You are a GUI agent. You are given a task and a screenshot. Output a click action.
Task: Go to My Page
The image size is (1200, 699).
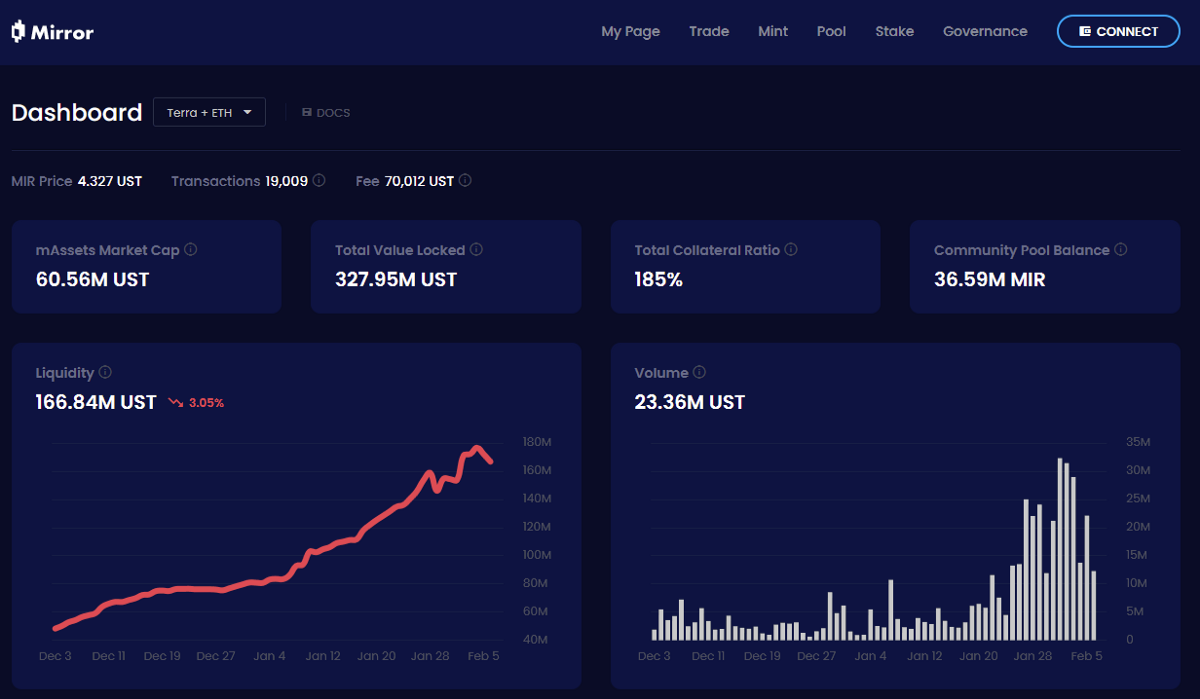pos(630,32)
